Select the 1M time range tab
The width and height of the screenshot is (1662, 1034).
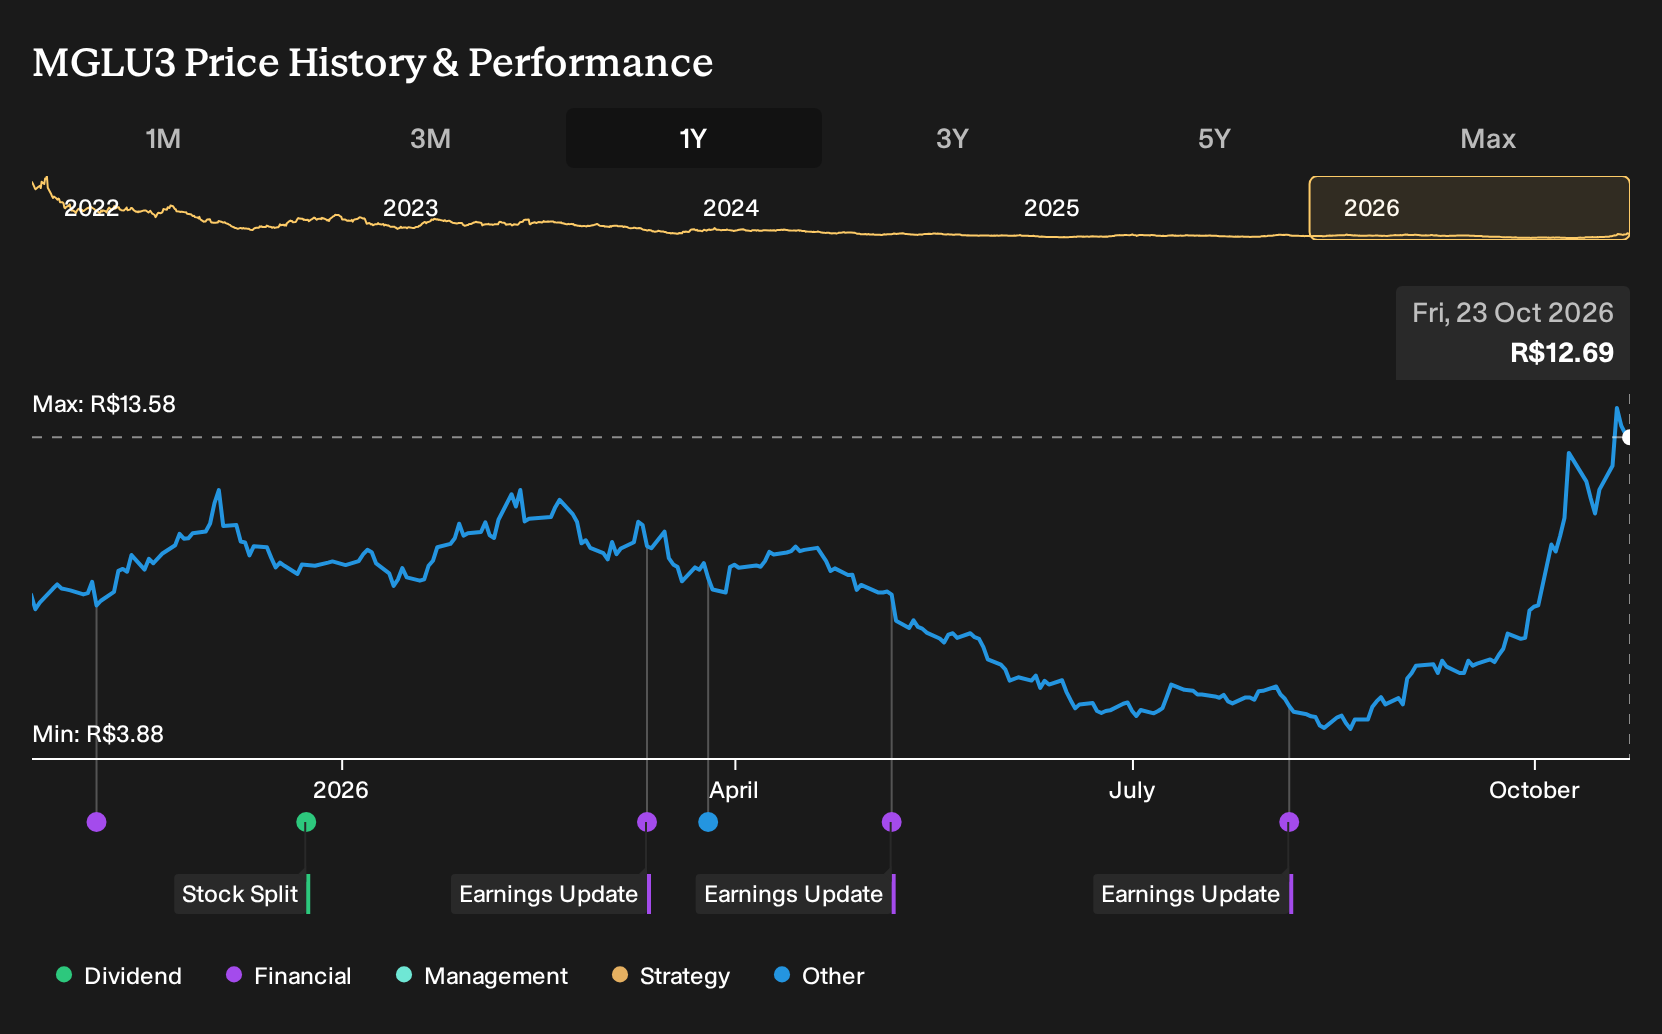163,138
